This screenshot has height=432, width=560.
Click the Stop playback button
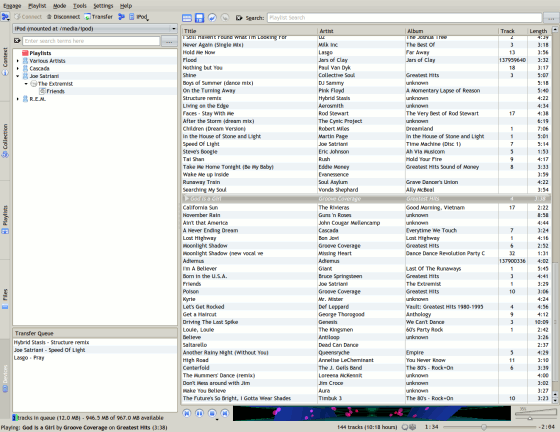[x=212, y=413]
